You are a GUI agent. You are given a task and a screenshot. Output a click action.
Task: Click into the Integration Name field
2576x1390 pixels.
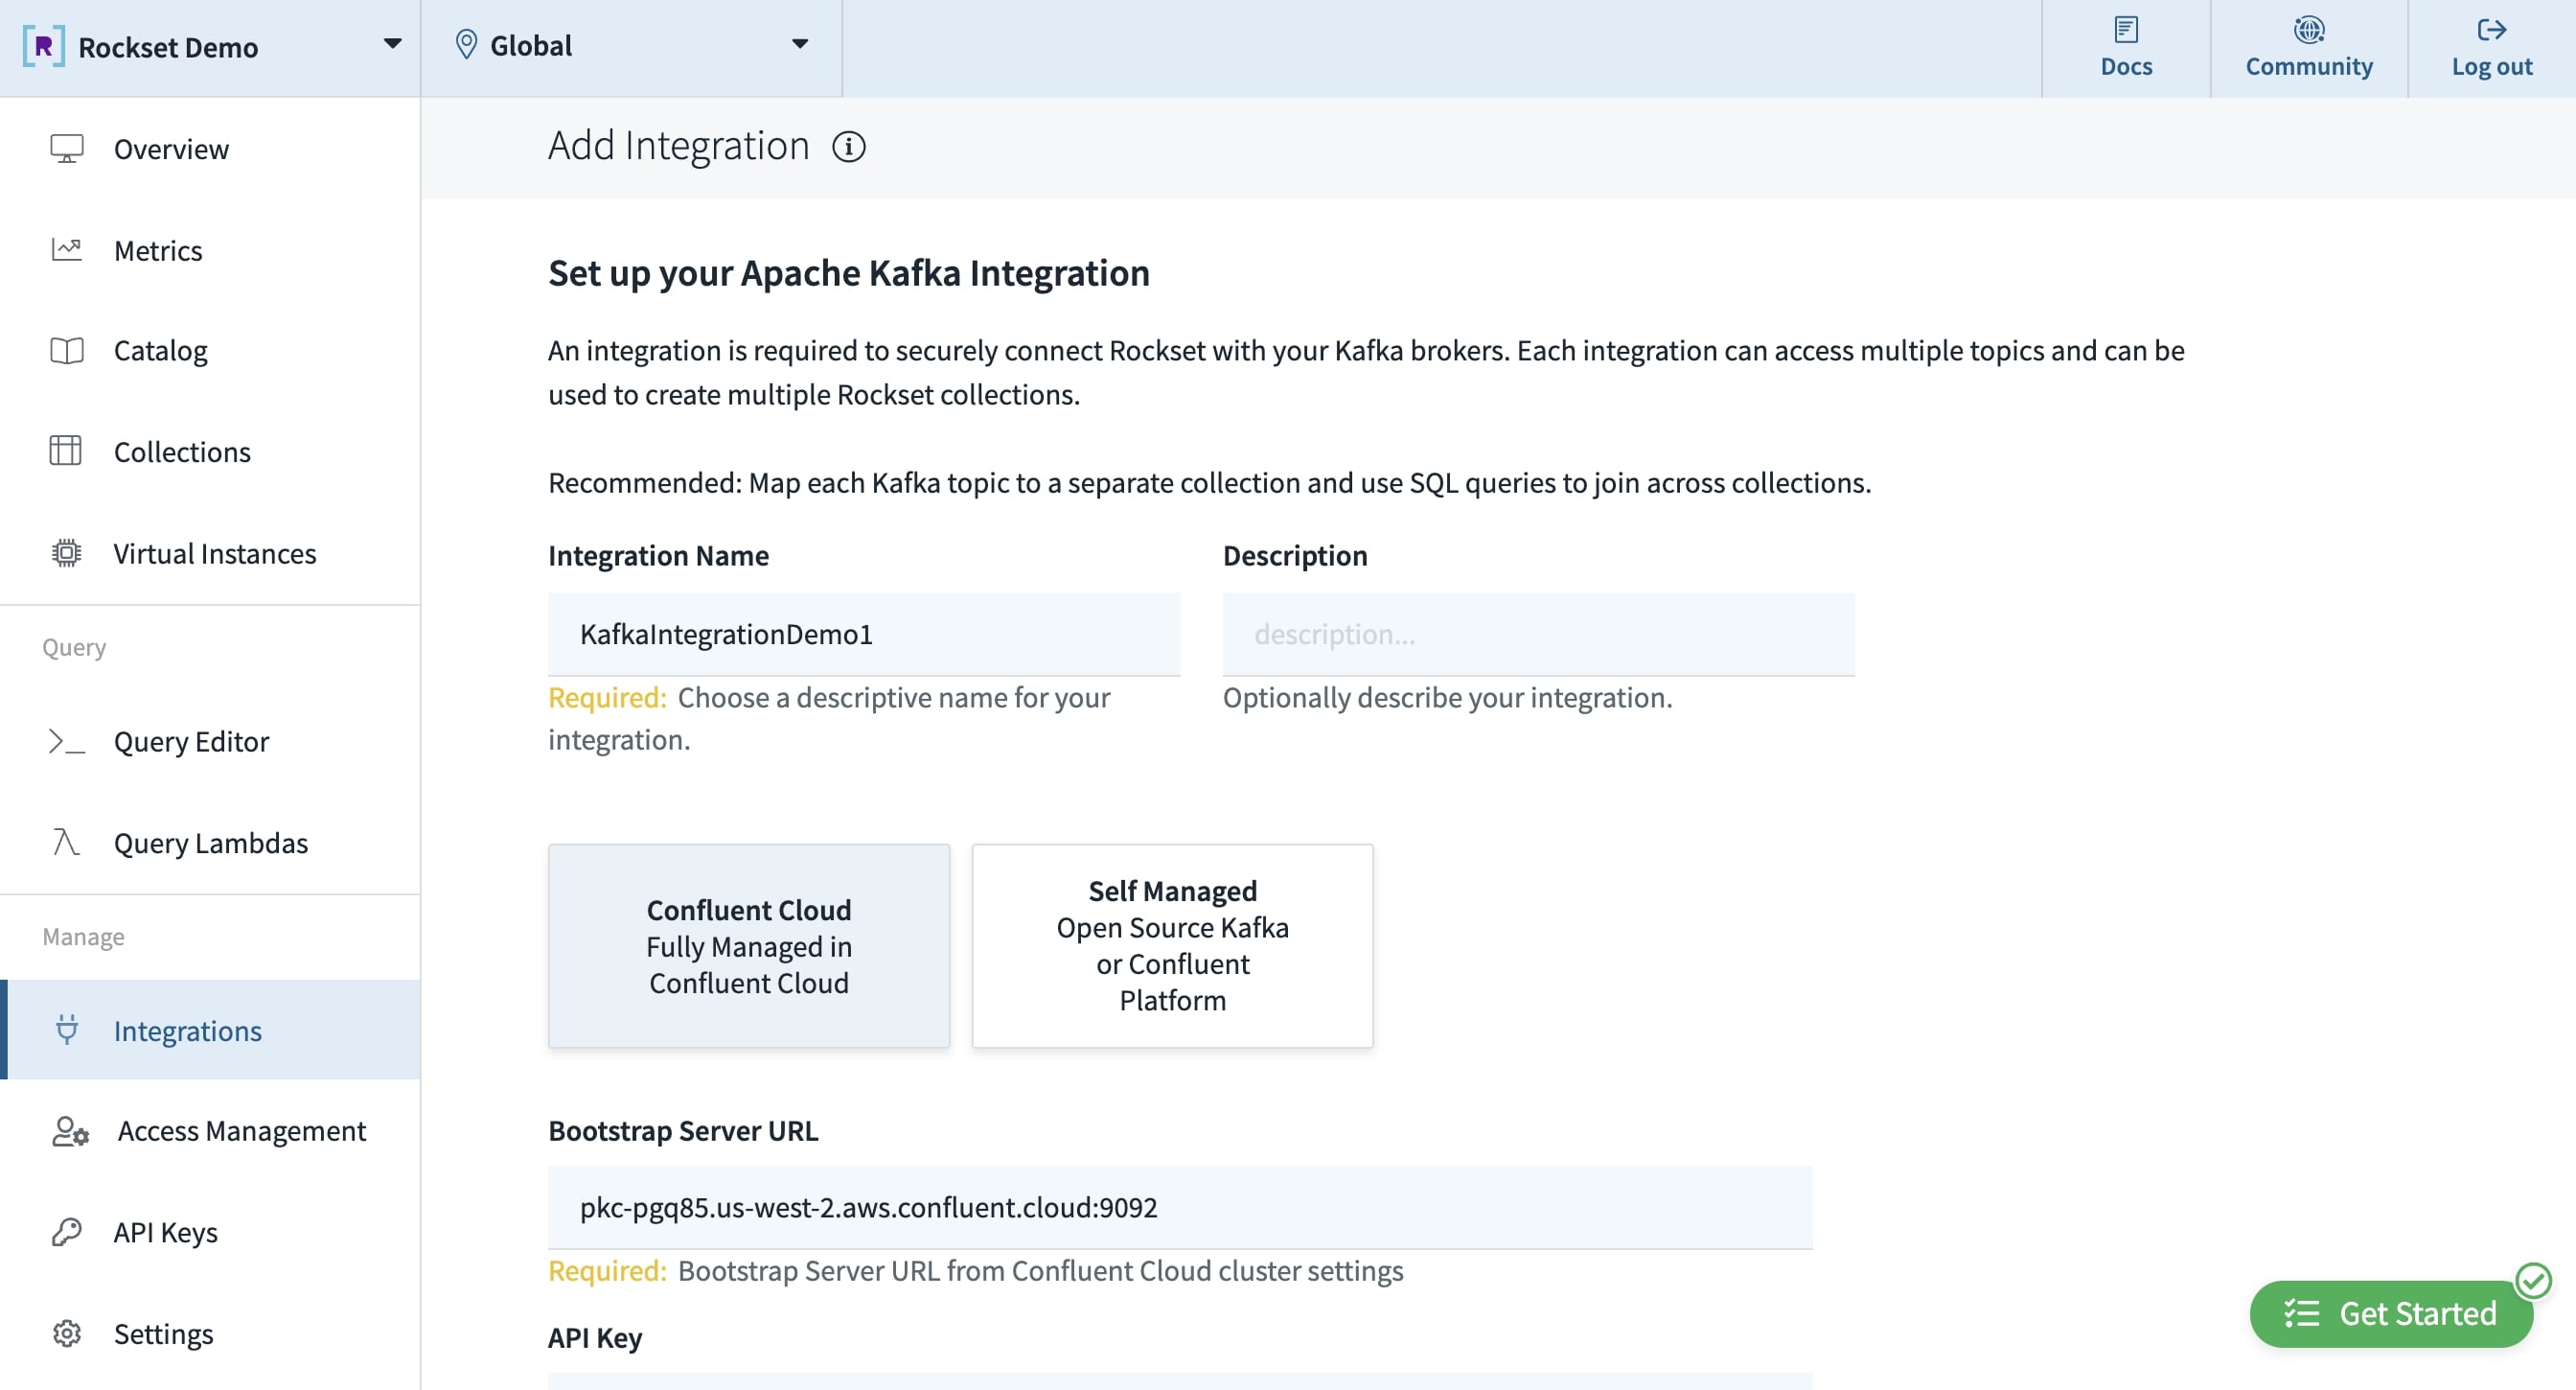[x=863, y=634]
